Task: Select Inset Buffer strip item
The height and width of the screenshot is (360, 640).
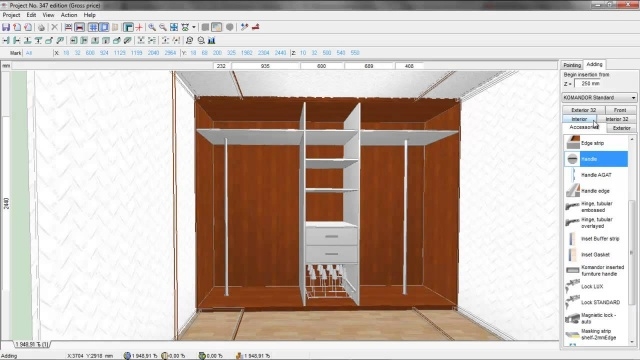Action: tap(596, 238)
